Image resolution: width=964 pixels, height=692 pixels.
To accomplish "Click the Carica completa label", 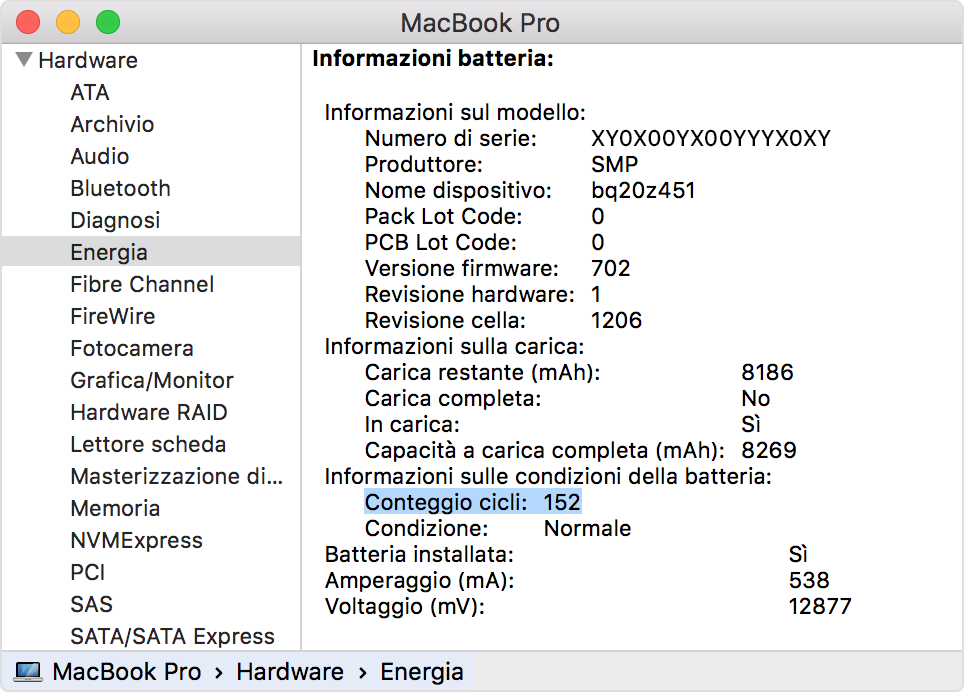I will (453, 399).
